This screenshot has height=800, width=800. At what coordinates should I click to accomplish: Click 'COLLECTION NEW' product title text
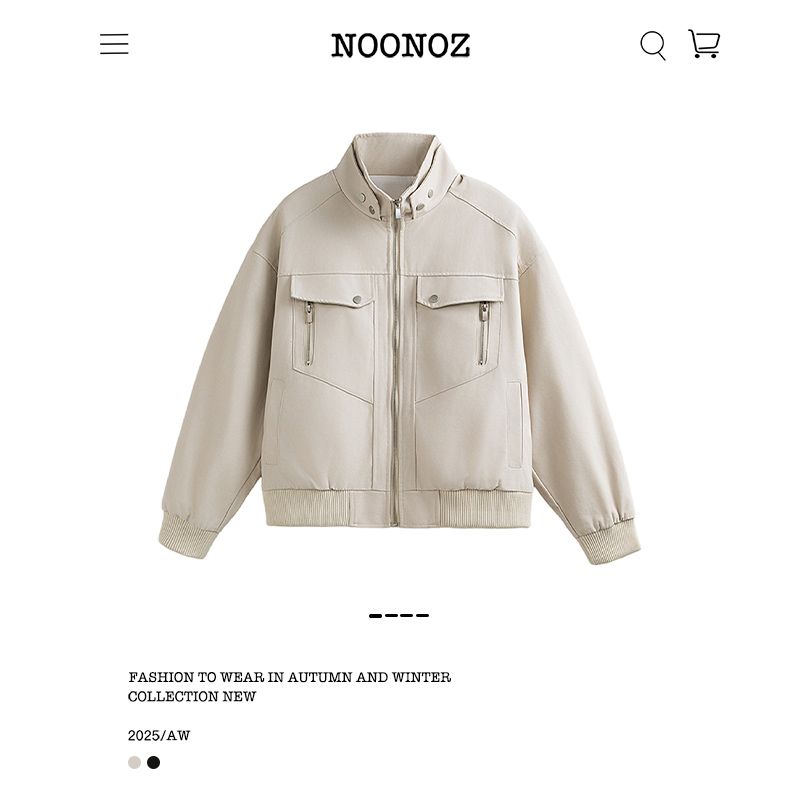tap(192, 696)
